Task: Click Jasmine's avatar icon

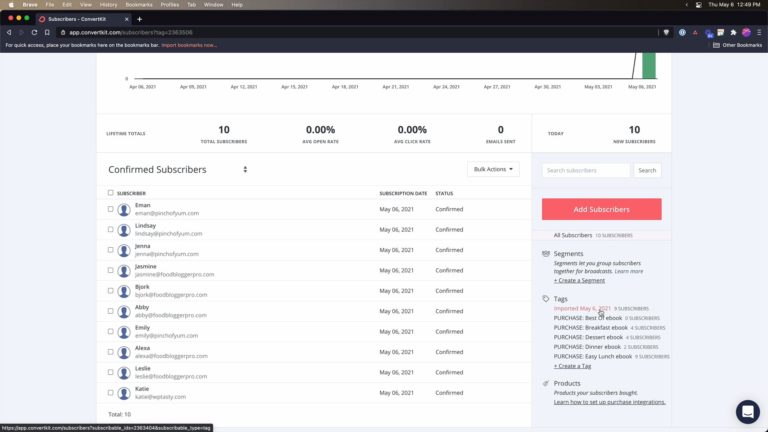Action: pyautogui.click(x=124, y=271)
